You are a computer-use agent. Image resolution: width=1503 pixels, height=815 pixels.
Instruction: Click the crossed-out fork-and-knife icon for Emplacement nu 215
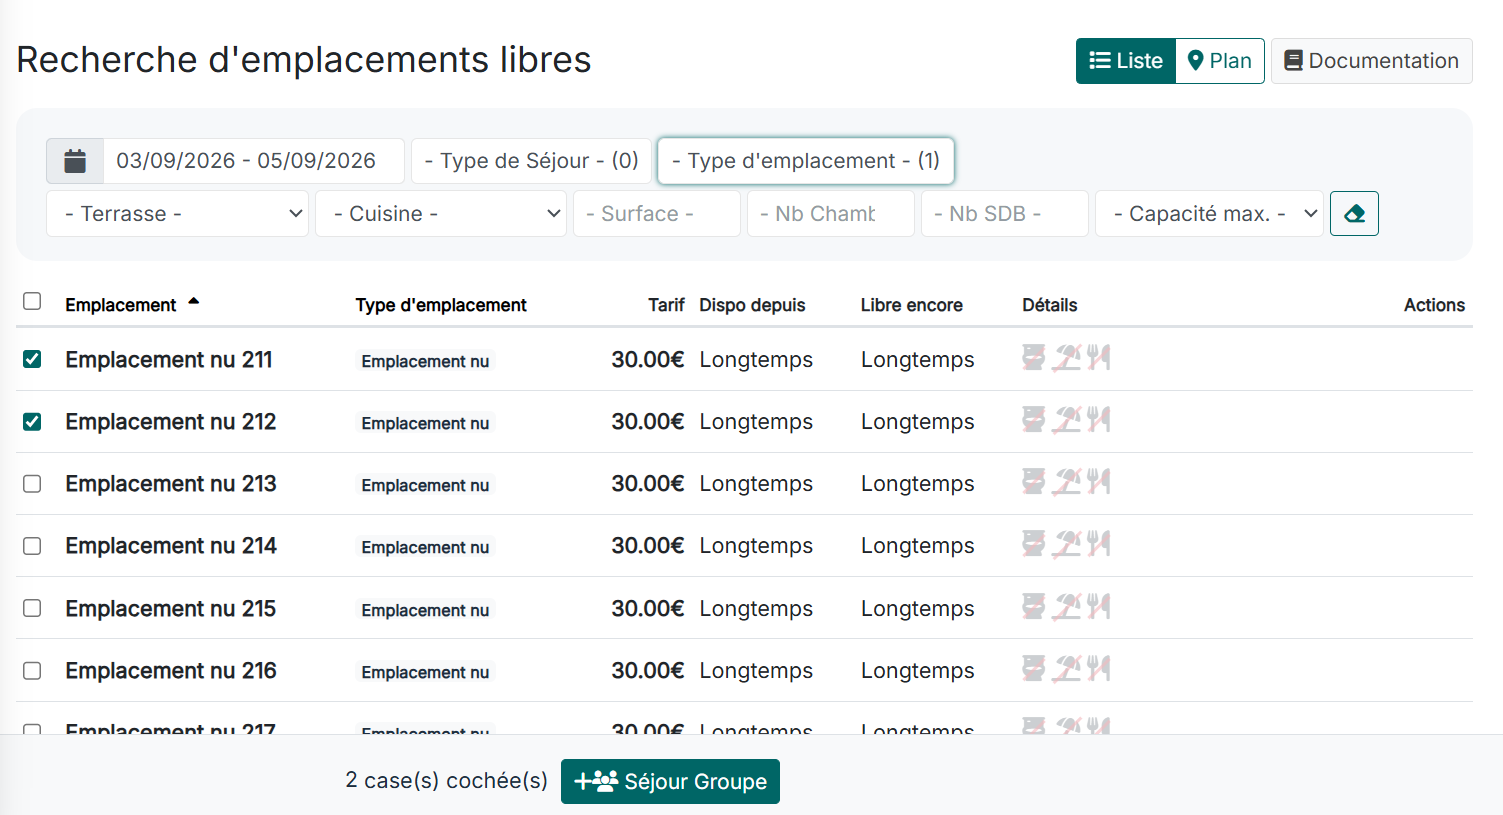point(1099,607)
